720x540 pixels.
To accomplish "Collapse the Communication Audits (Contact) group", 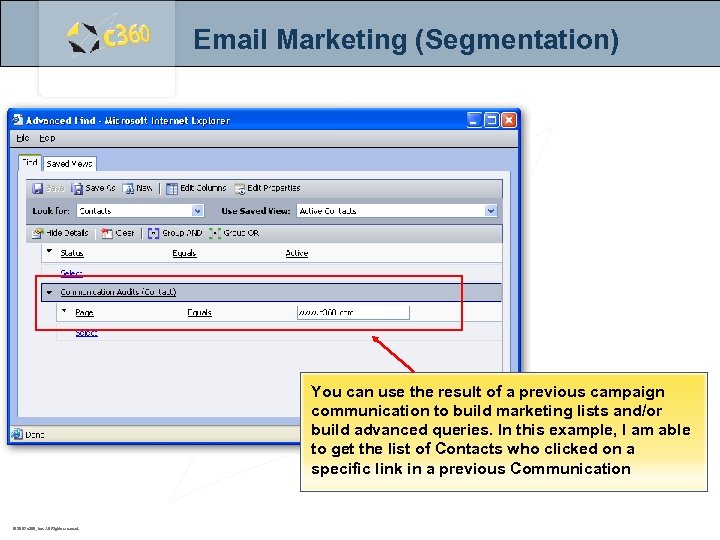I will click(49, 292).
